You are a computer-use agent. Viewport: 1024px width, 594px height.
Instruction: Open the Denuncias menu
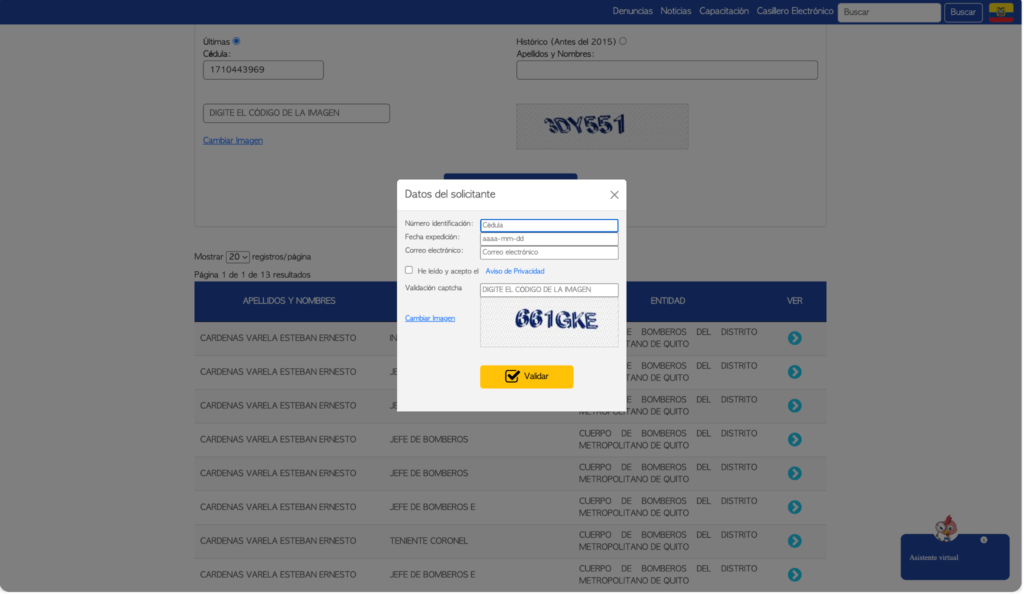(632, 11)
